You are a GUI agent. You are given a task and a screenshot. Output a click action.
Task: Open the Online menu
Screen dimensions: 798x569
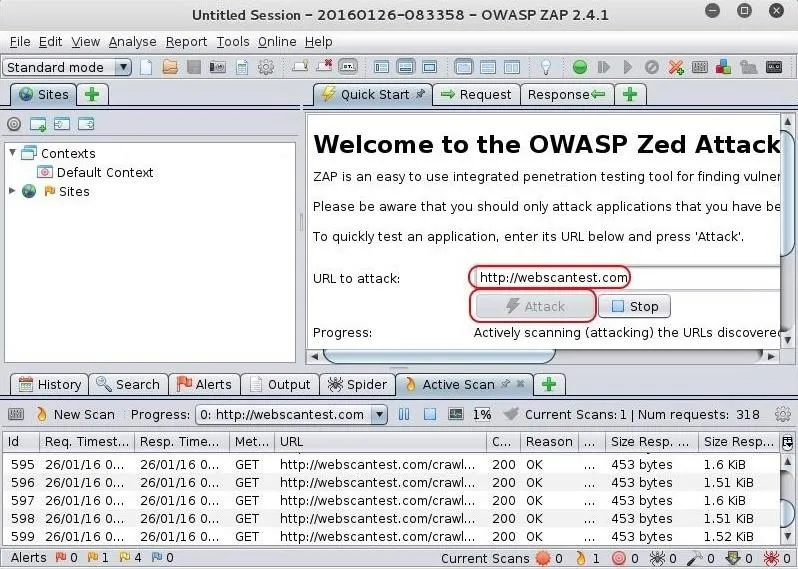(277, 42)
